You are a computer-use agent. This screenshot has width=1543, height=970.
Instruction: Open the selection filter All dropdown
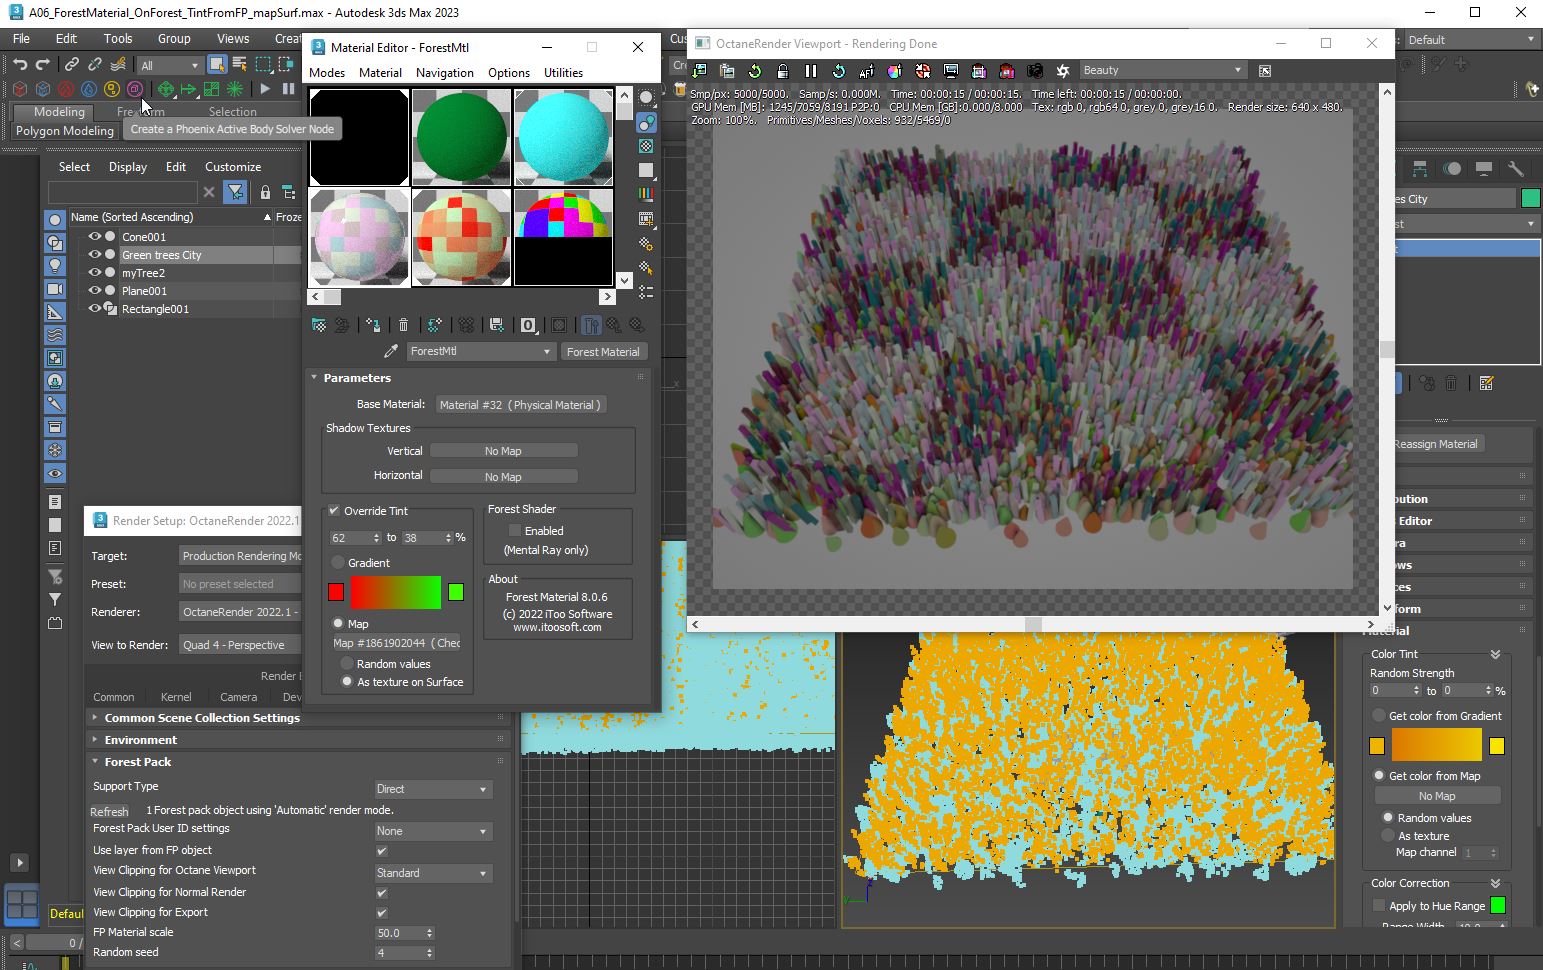(170, 65)
